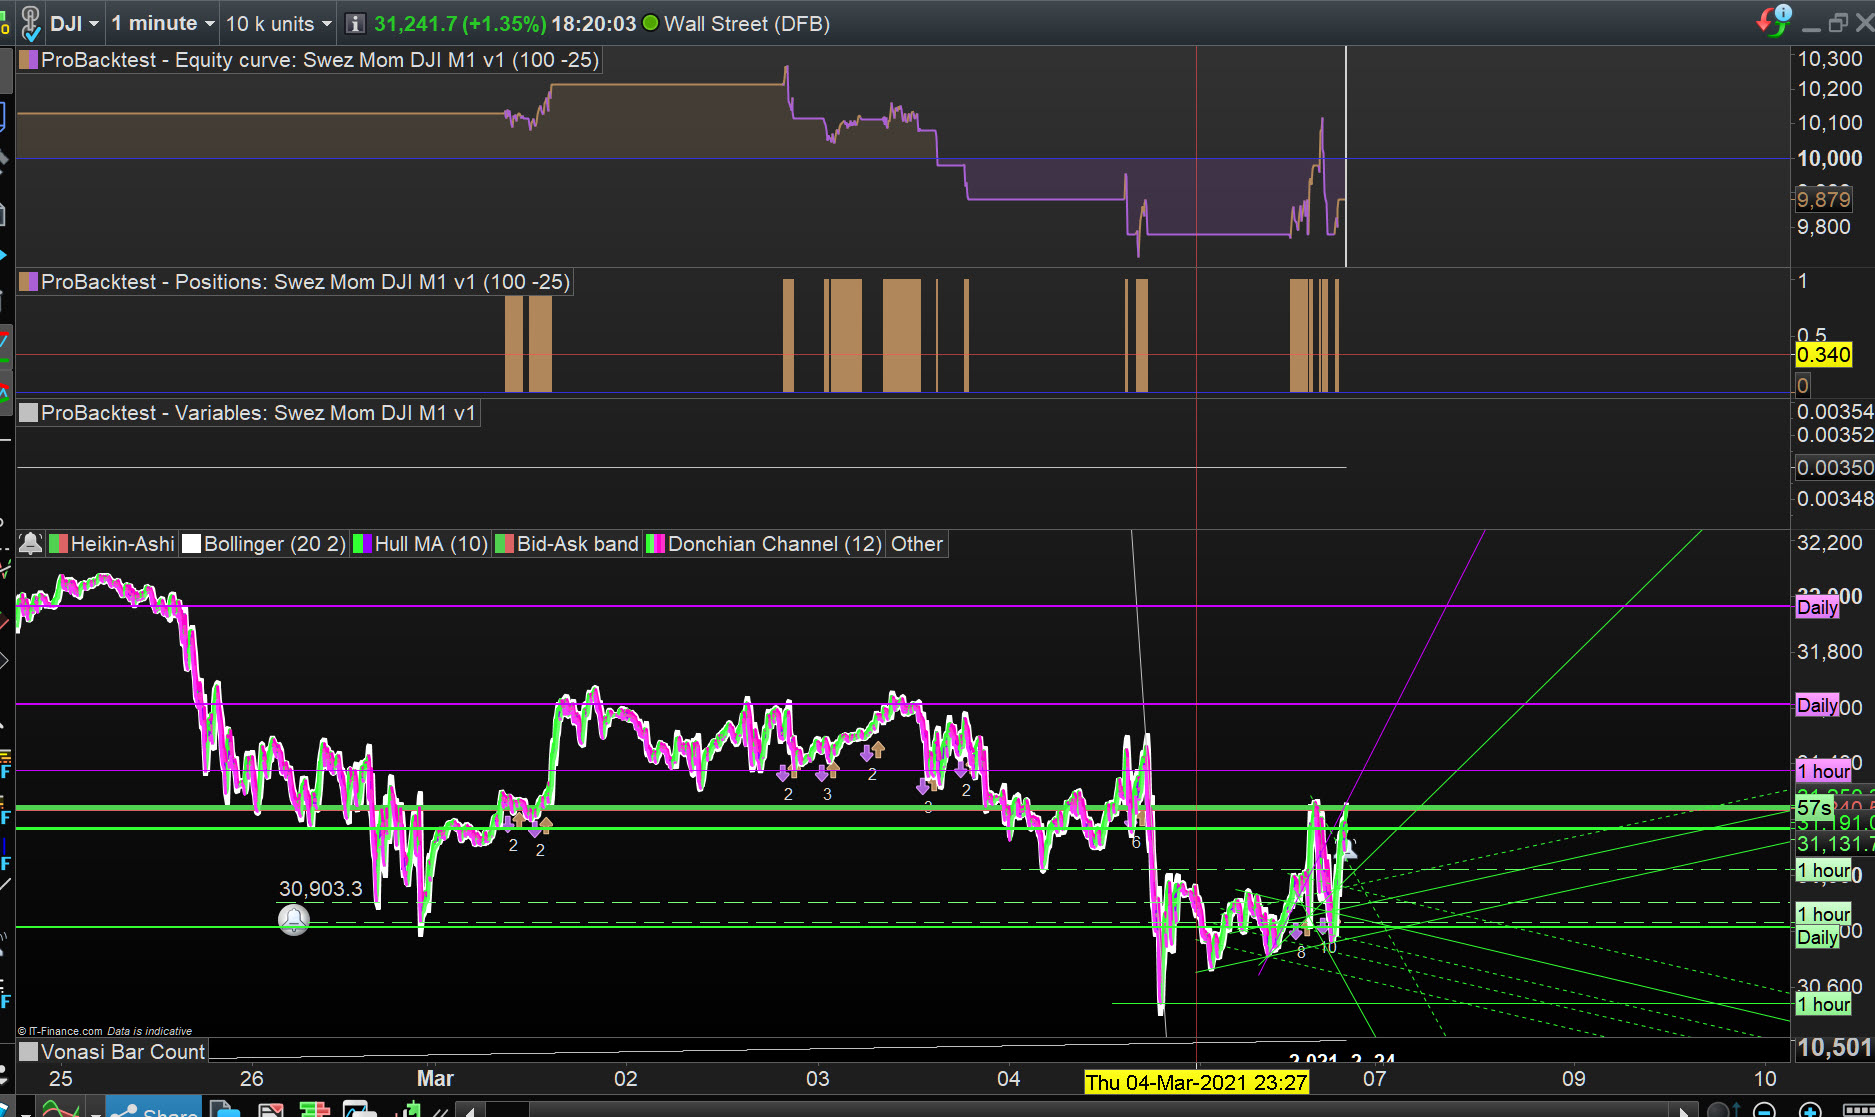Screen dimensions: 1875x1117
Task: Toggle the Vonasi Bar Count panel label
Action: (122, 1051)
